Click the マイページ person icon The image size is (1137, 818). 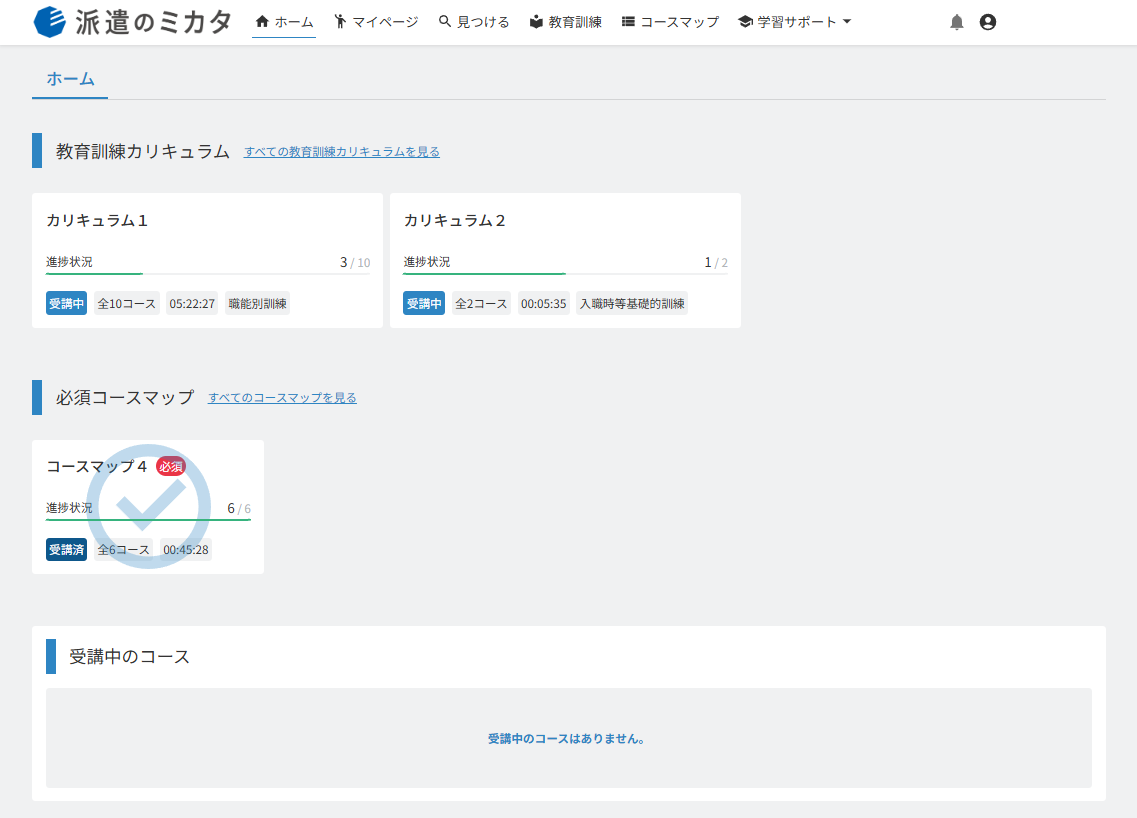pos(340,22)
